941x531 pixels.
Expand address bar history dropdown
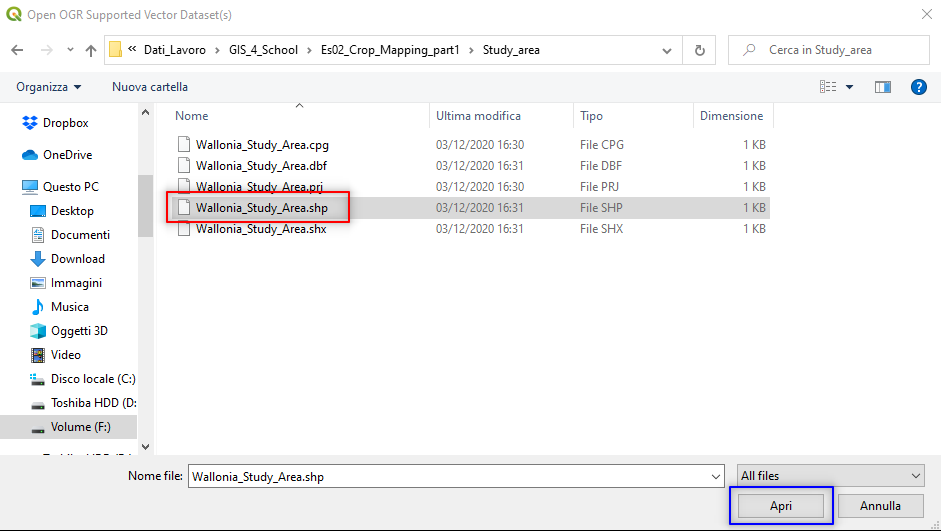coord(667,50)
